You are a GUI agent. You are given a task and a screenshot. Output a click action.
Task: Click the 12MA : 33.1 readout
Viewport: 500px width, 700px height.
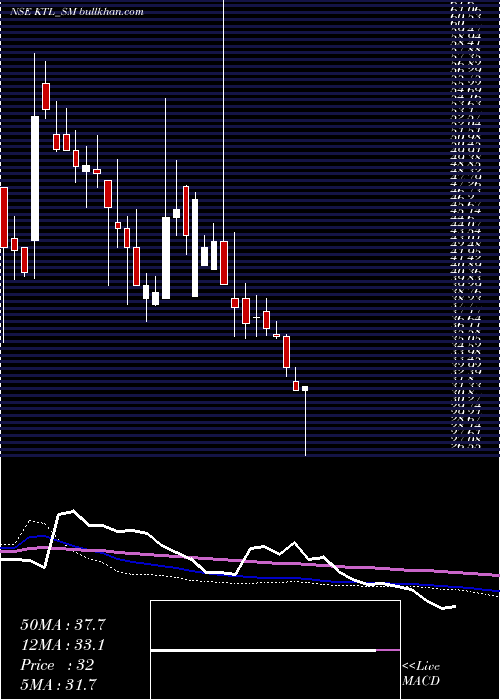pyautogui.click(x=63, y=645)
